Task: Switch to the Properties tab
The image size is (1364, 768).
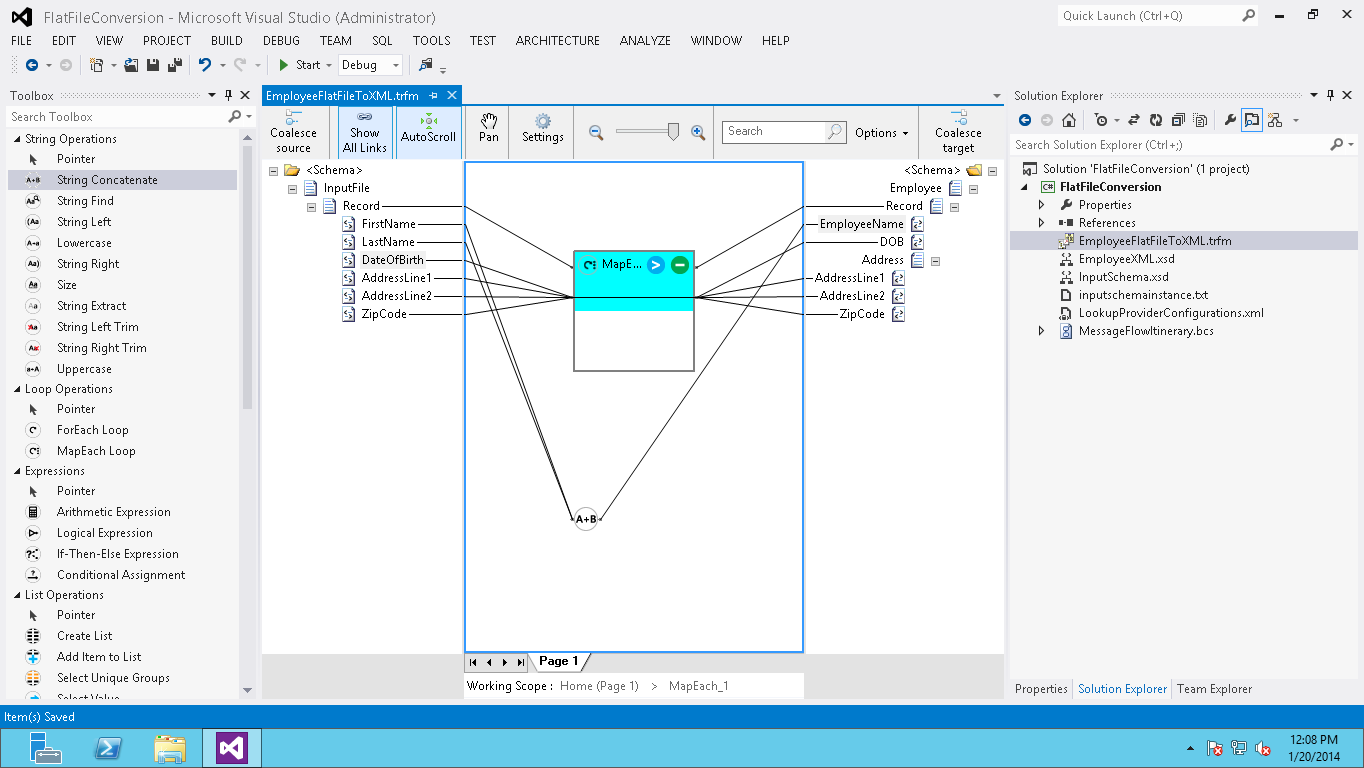Action: tap(1041, 689)
